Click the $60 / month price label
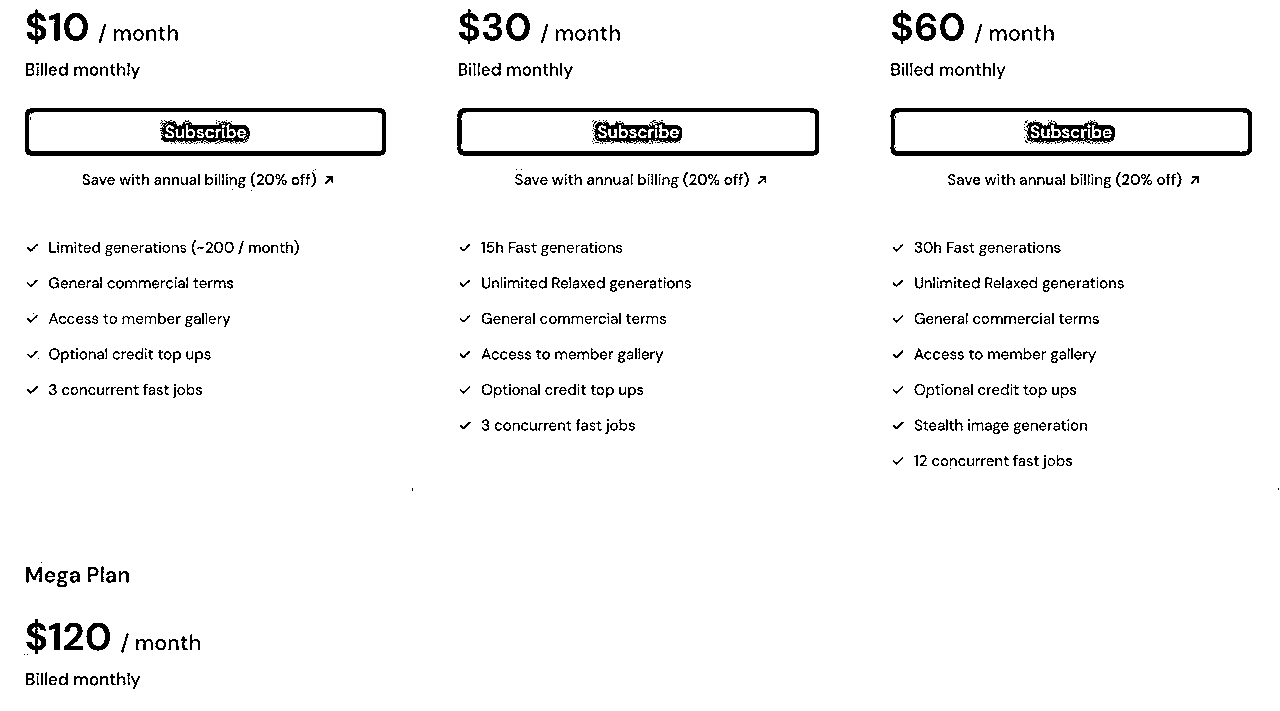 click(x=973, y=28)
